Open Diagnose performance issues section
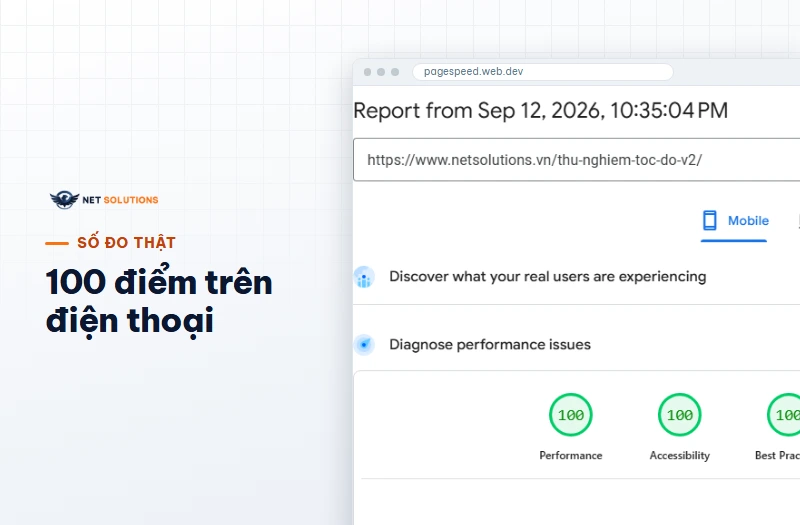 (490, 344)
